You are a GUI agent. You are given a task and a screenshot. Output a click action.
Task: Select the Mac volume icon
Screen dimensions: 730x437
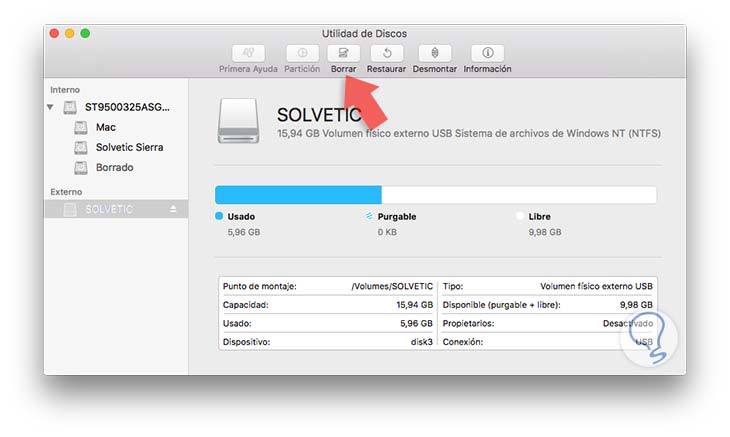pyautogui.click(x=81, y=127)
